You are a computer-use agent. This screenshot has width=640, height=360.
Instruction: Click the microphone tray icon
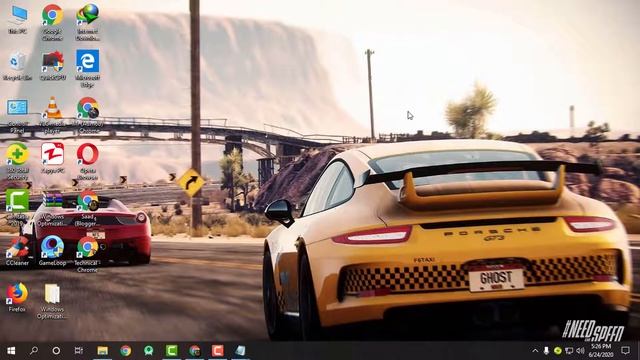point(546,351)
